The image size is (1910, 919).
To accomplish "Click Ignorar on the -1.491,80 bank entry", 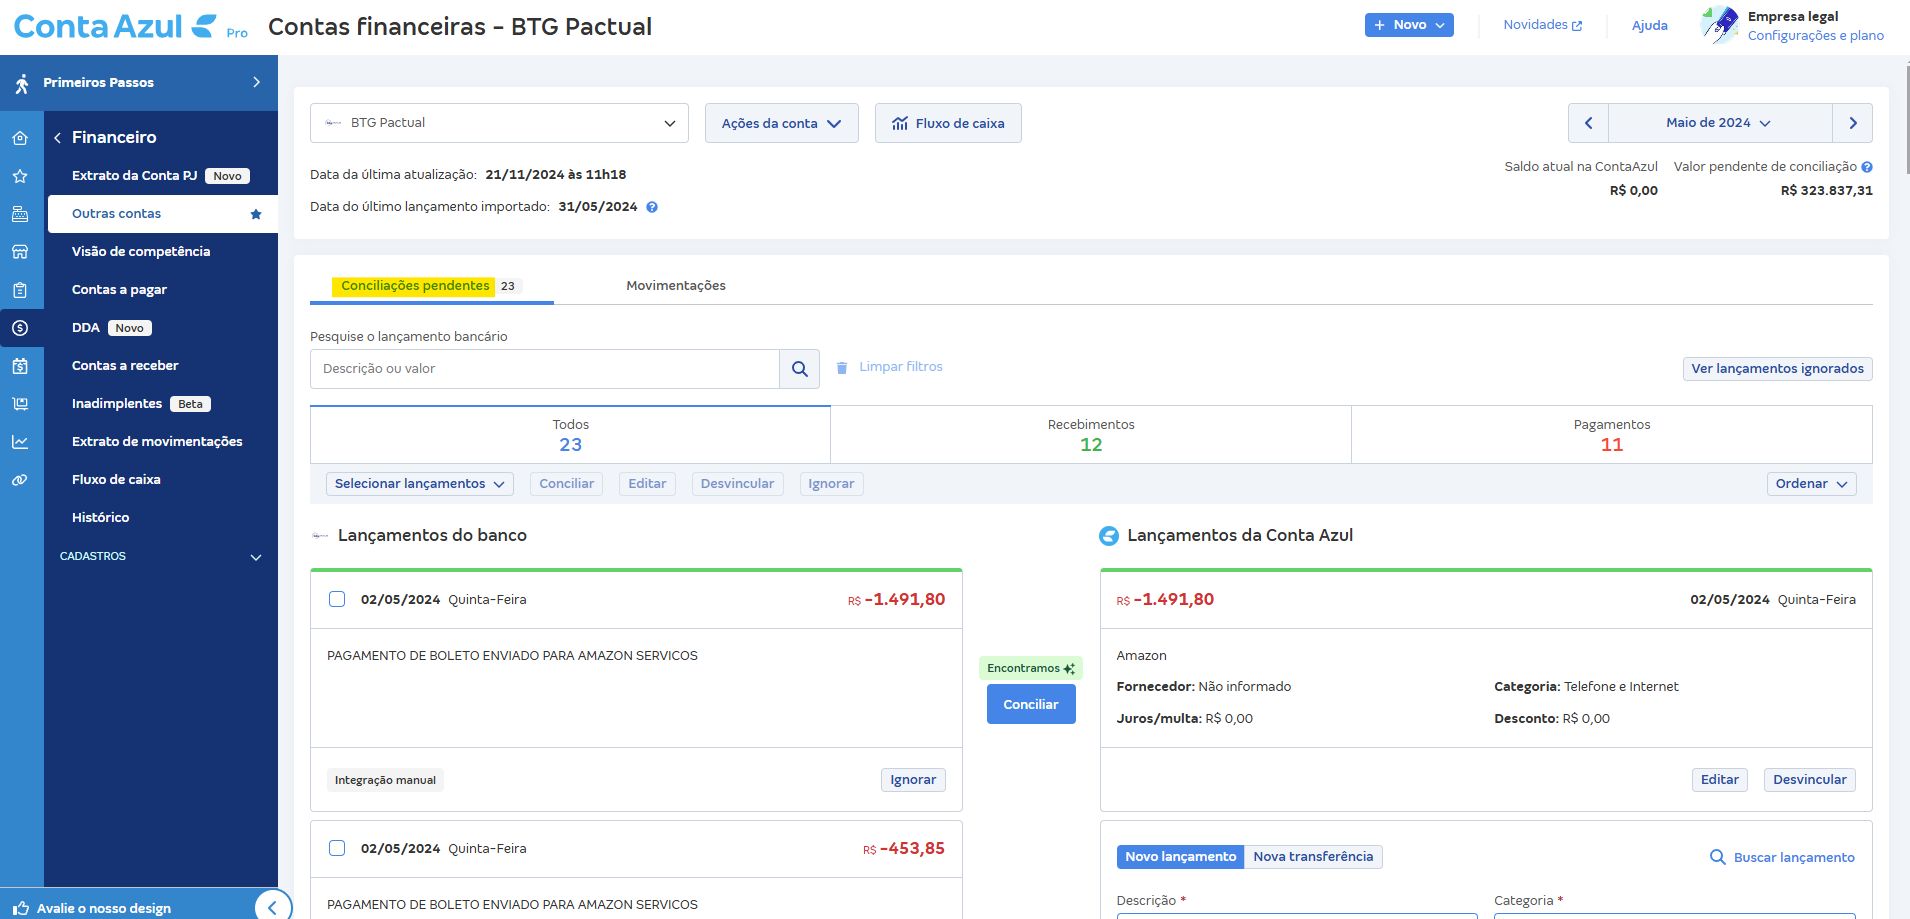I will point(913,780).
